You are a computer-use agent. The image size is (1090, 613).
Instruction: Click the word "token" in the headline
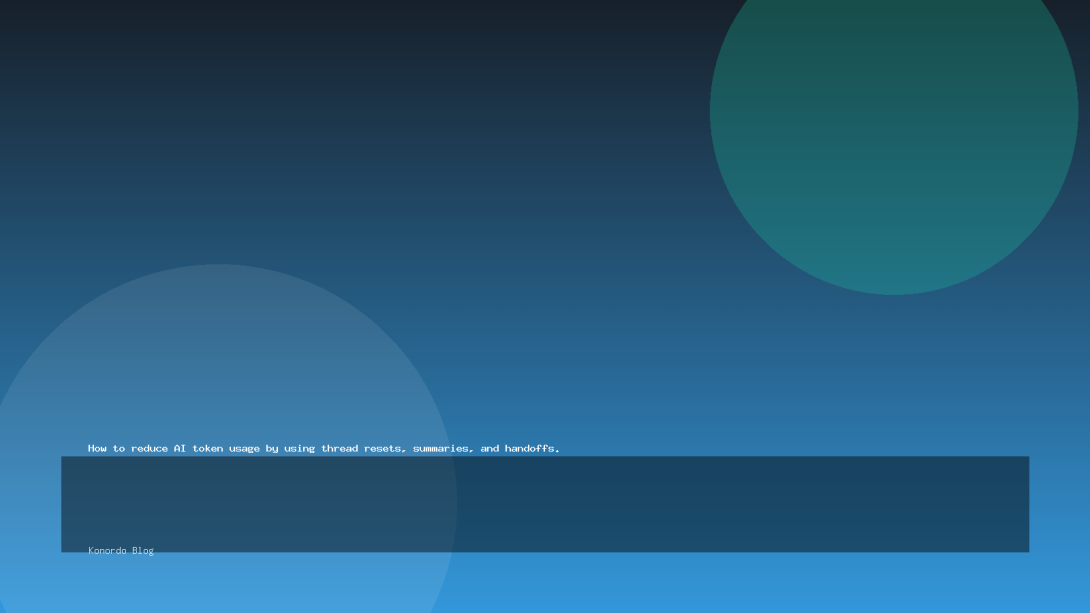(x=207, y=448)
